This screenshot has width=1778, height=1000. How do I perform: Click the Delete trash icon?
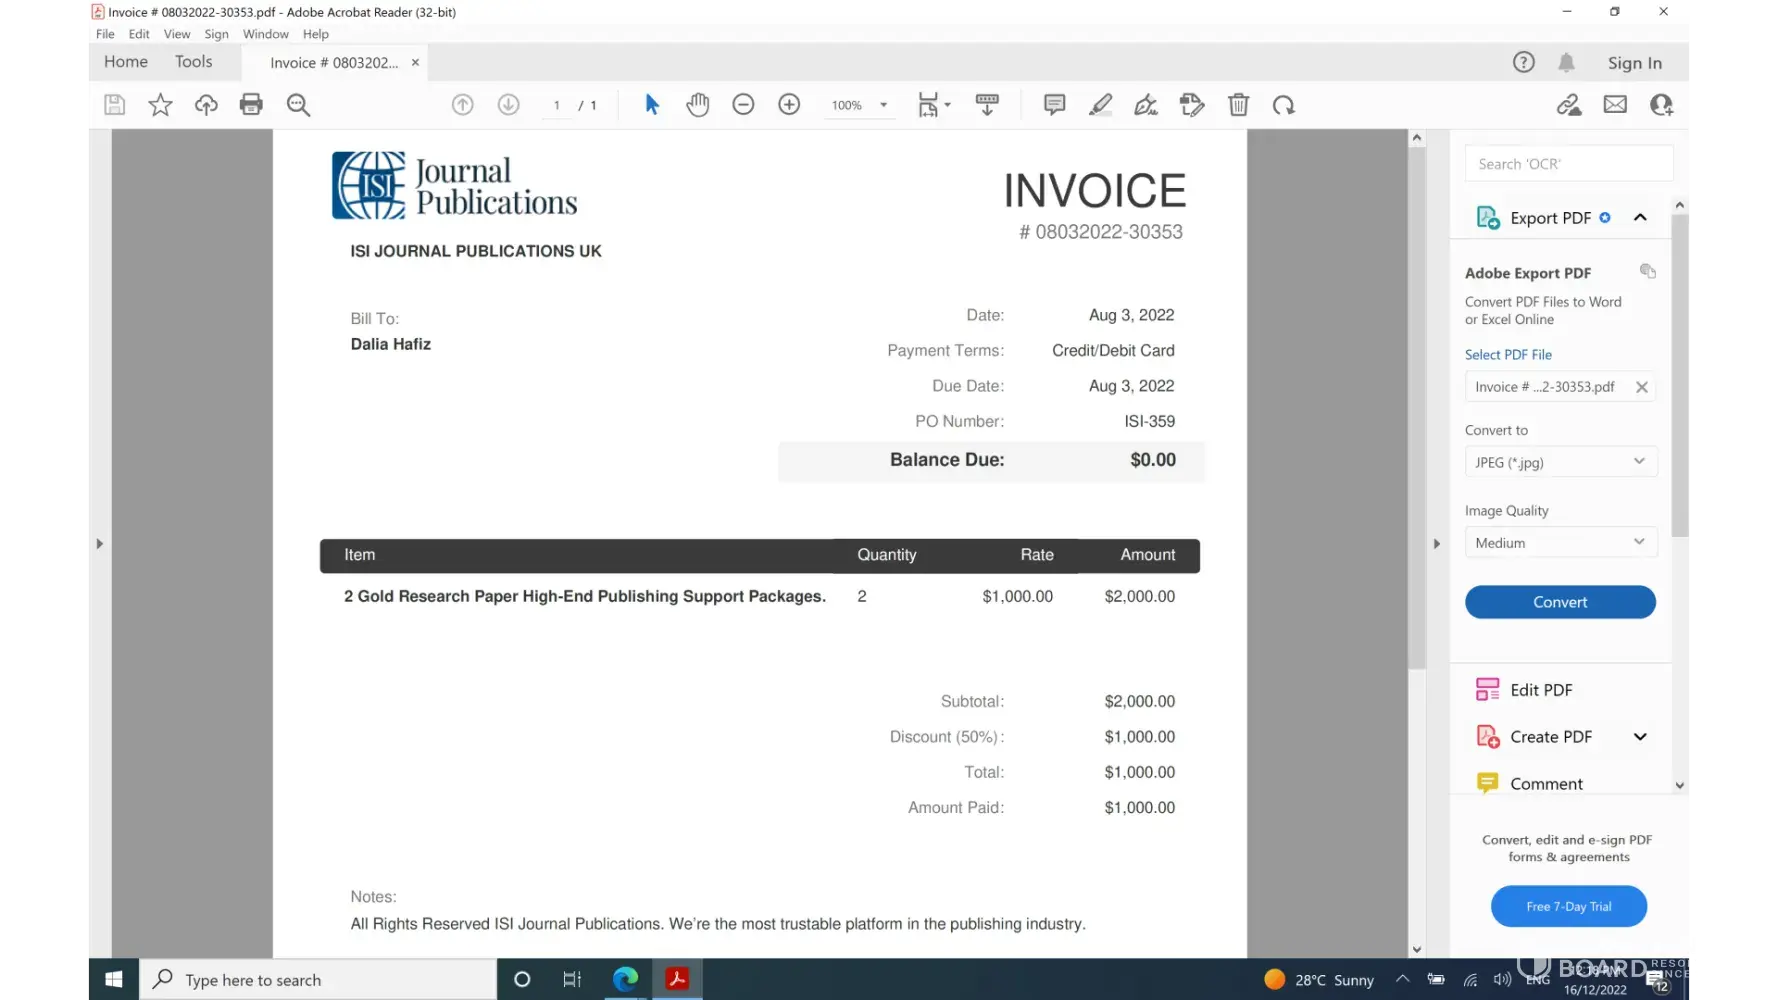click(1238, 105)
